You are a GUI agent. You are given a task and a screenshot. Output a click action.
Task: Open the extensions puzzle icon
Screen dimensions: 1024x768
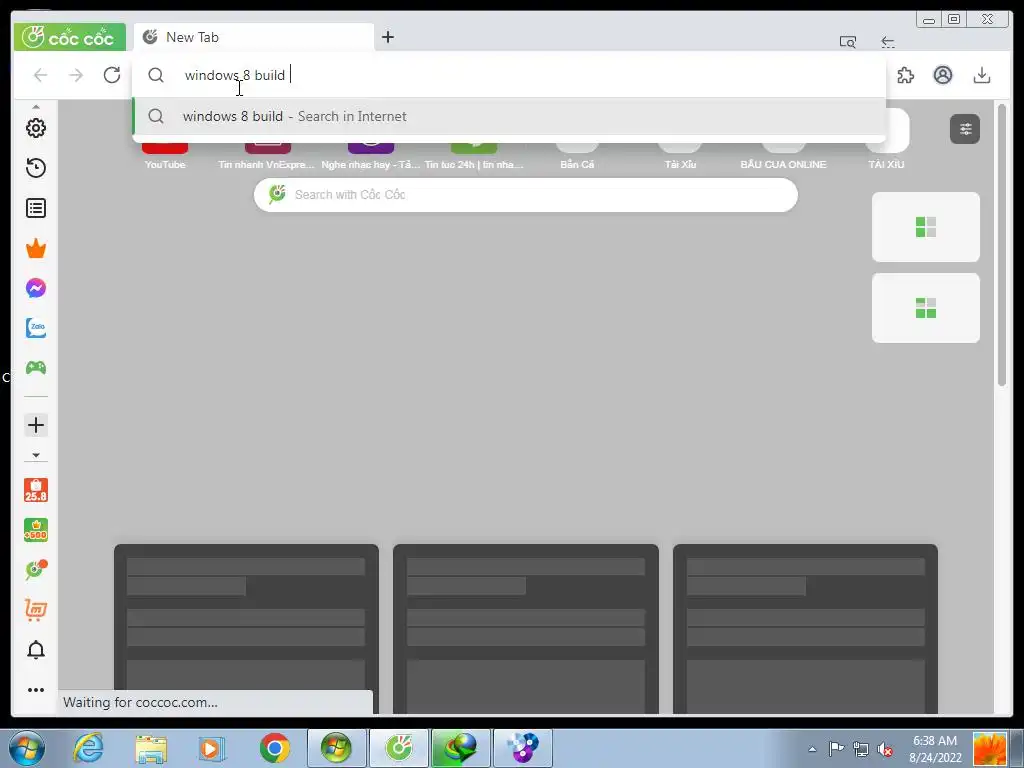906,75
